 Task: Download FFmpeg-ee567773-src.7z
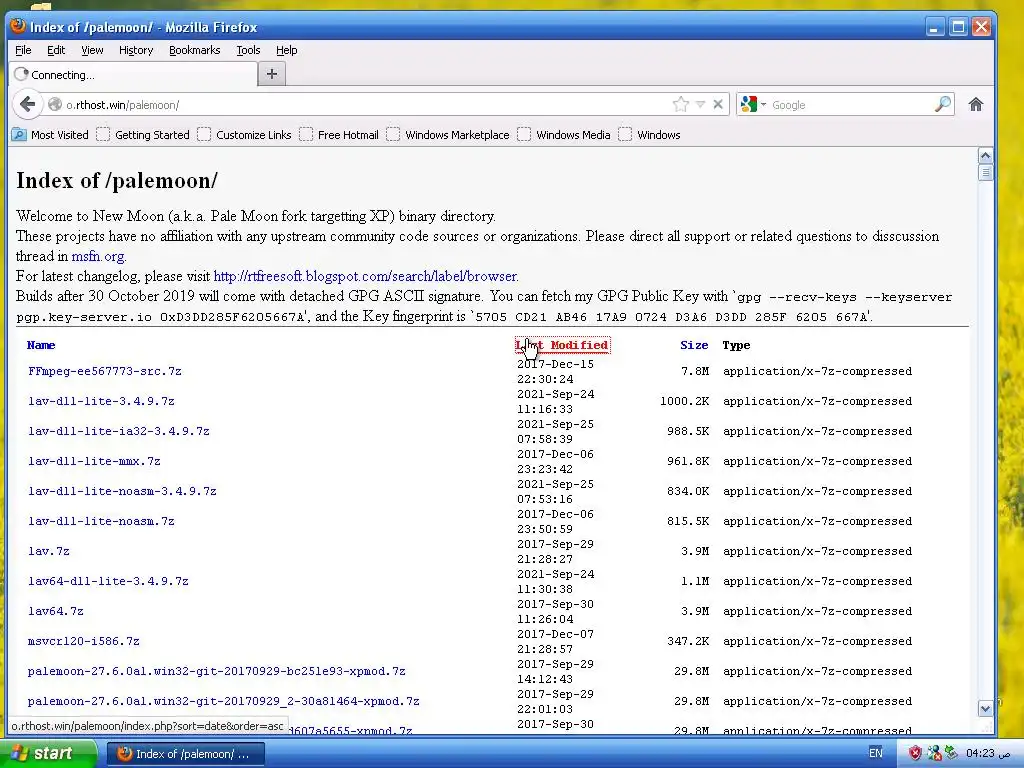104,371
